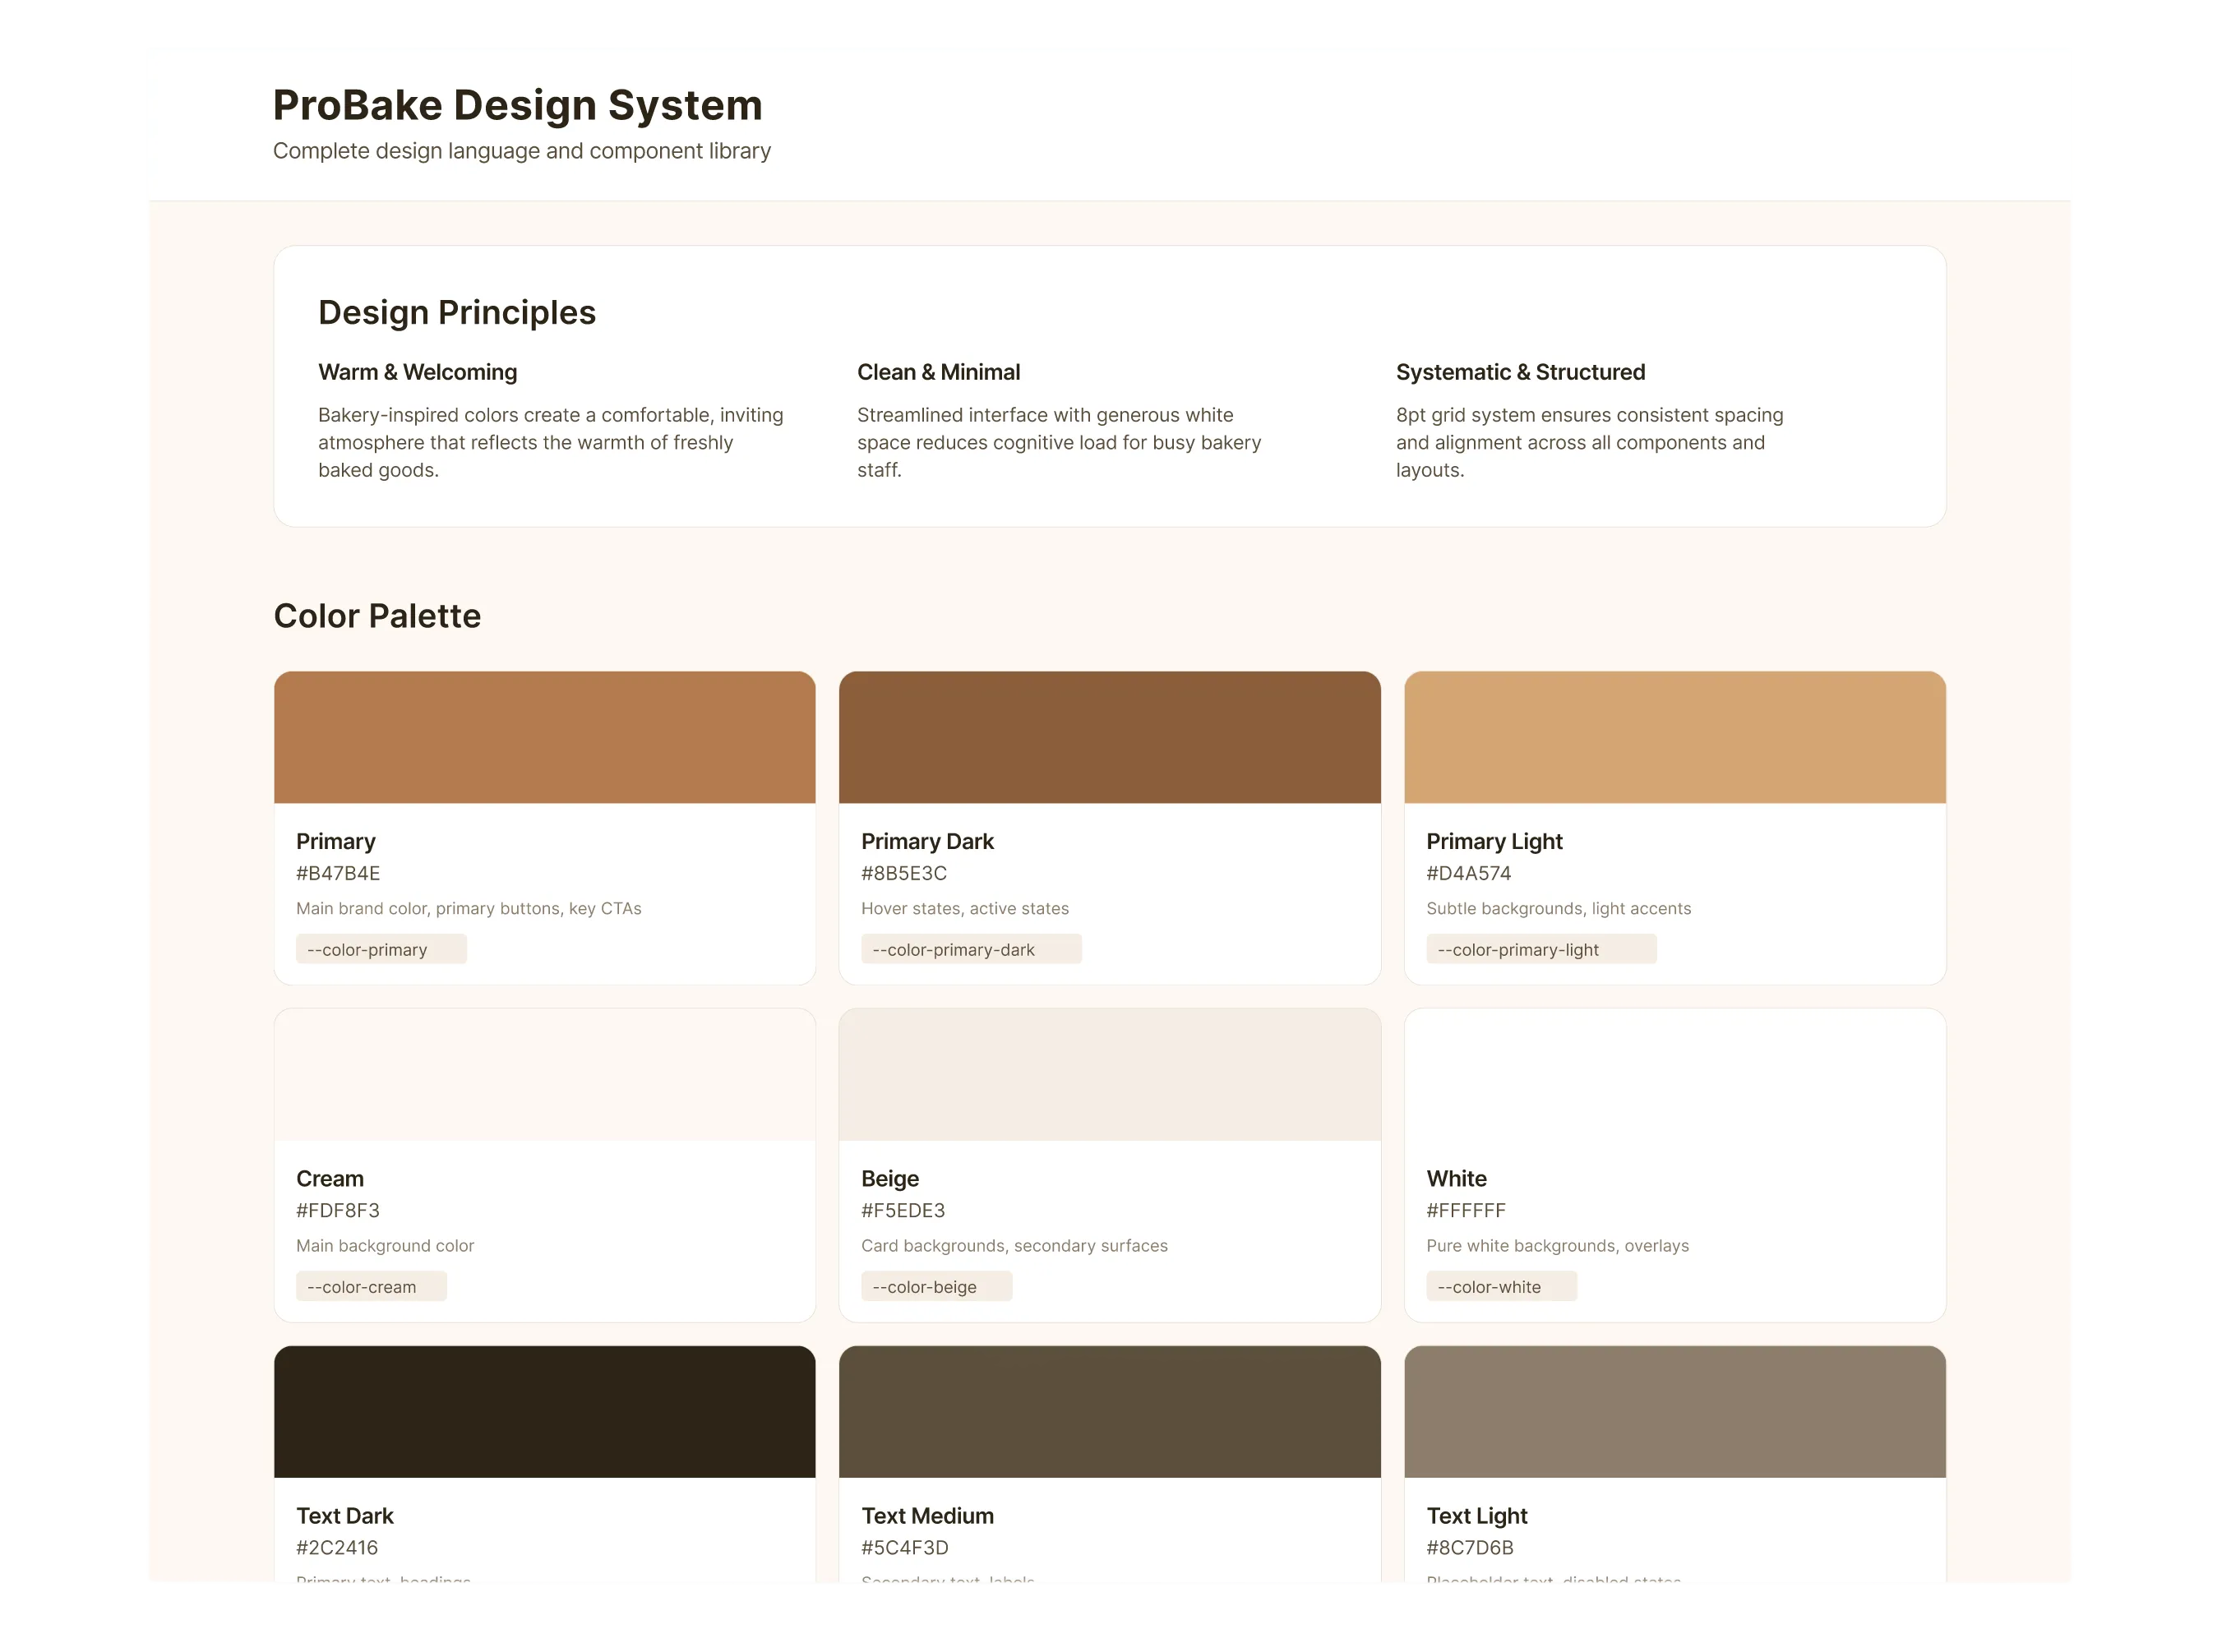Click the --color-primary-light token chip
Viewport: 2231px width, 1652px height.
pos(1540,949)
